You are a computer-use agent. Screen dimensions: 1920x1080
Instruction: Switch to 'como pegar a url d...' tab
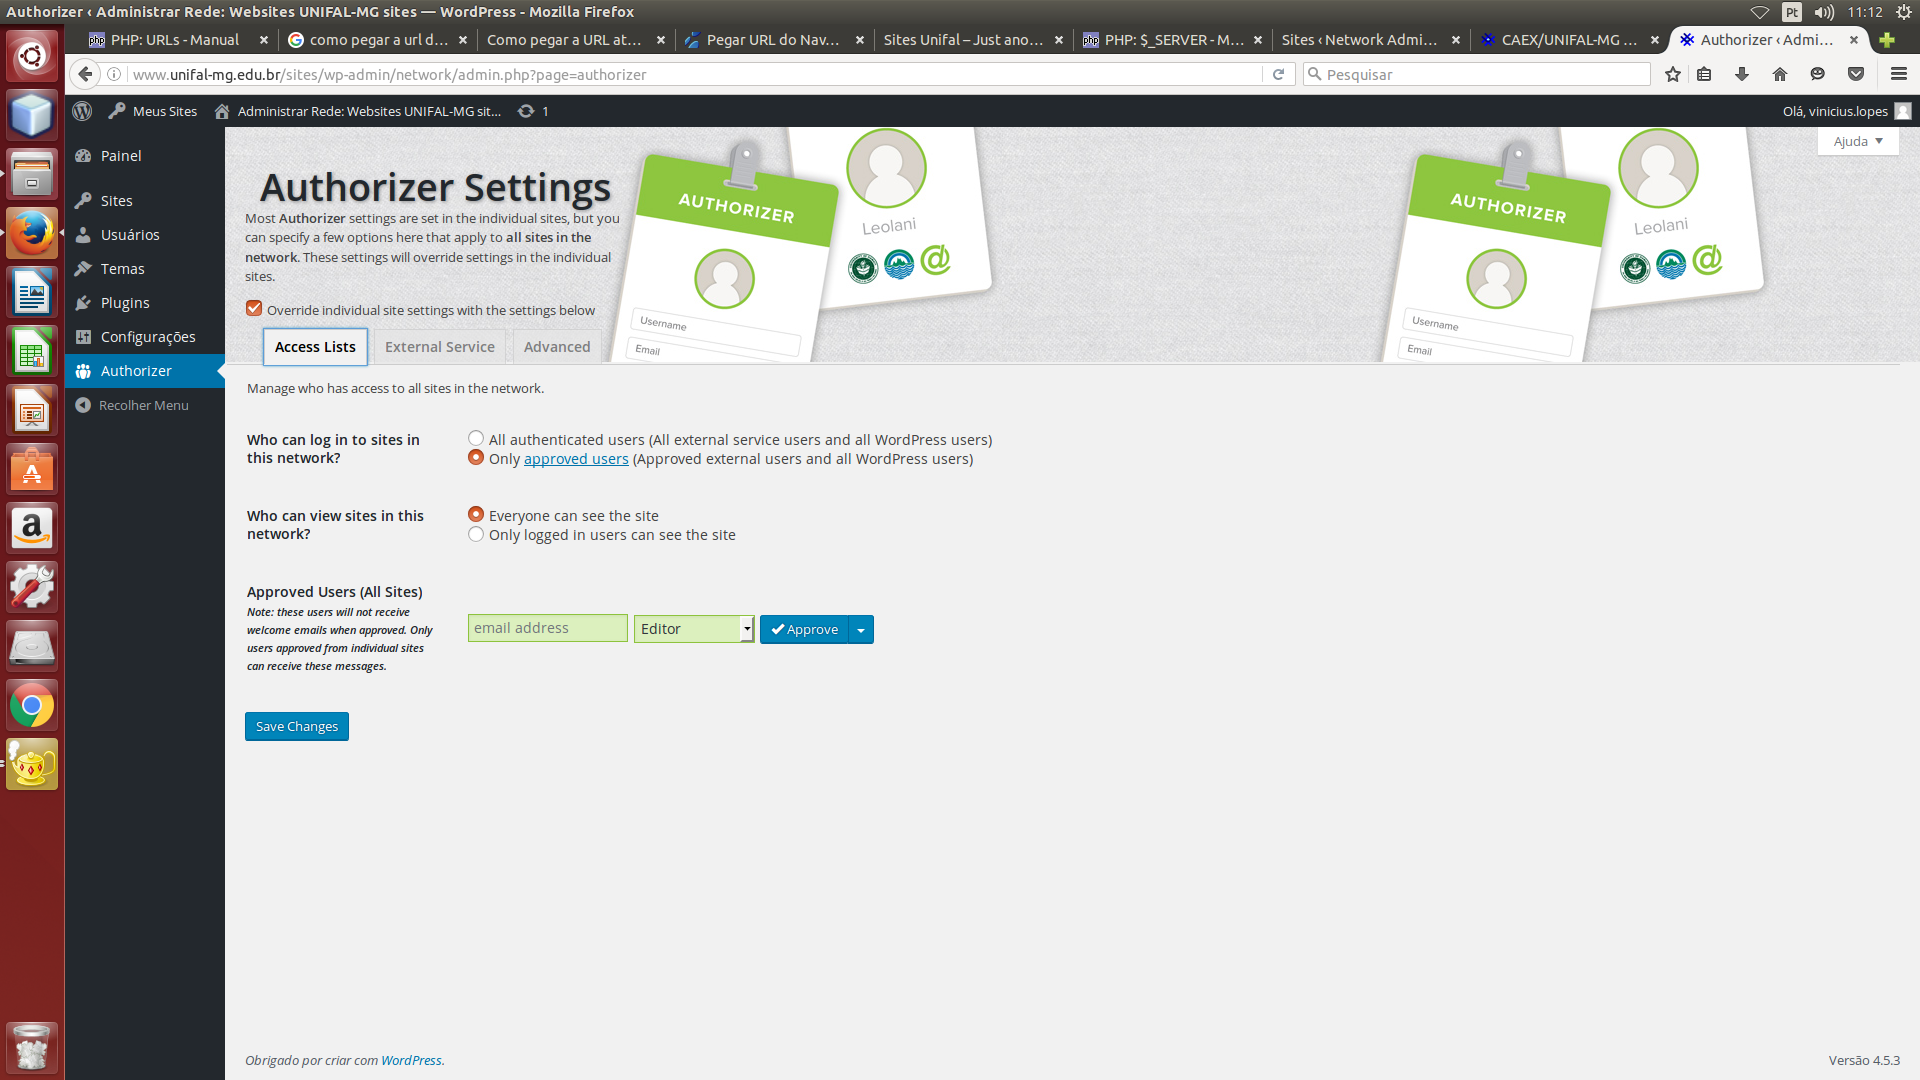coord(378,40)
